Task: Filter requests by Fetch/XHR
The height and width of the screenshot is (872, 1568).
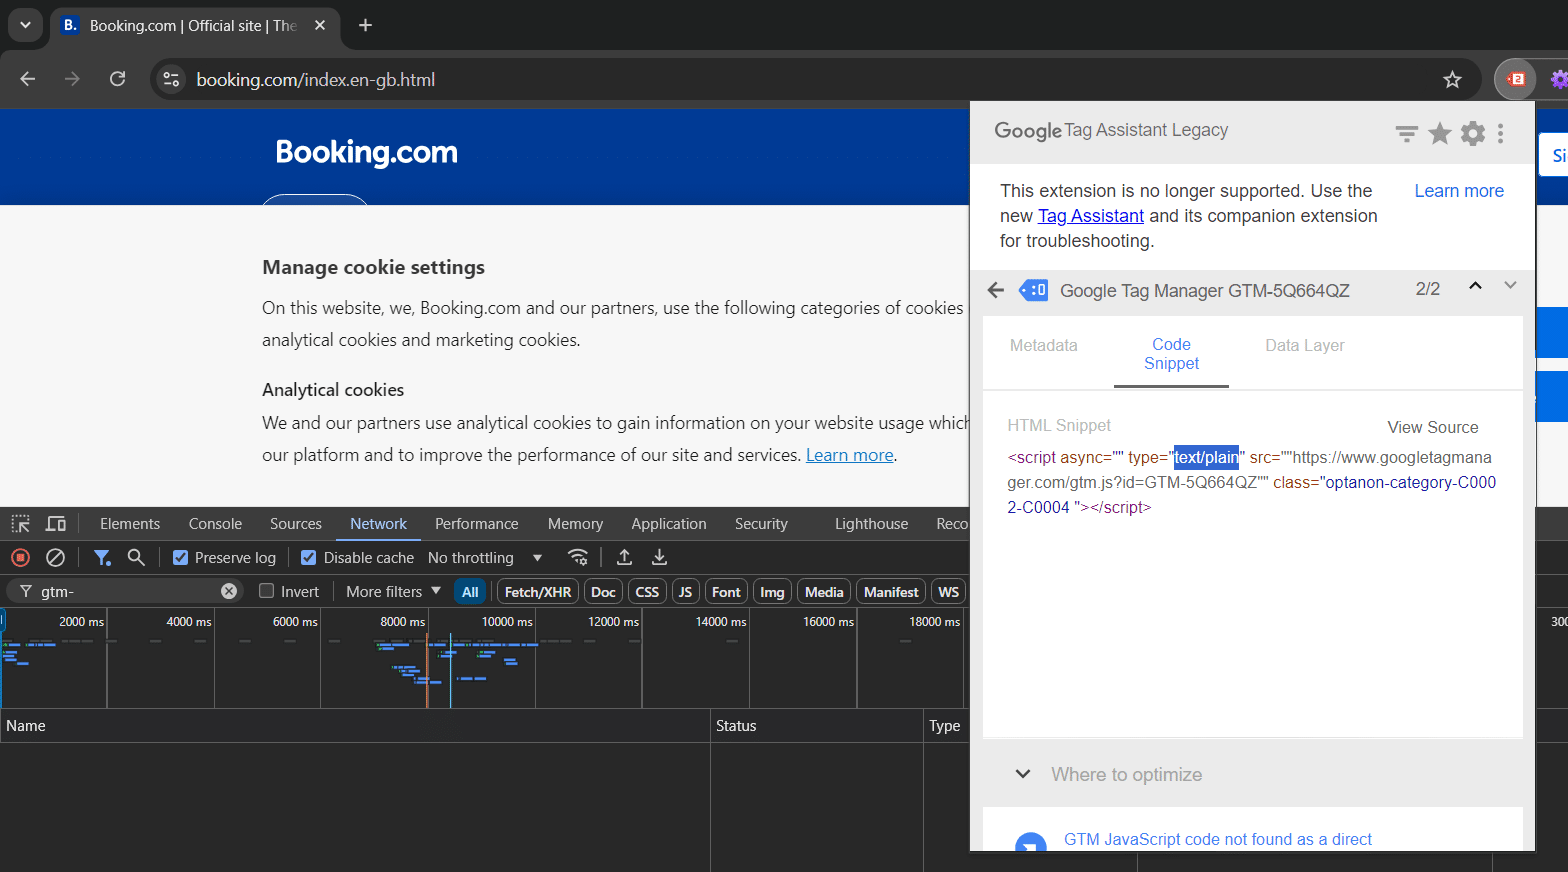Action: [x=538, y=592]
